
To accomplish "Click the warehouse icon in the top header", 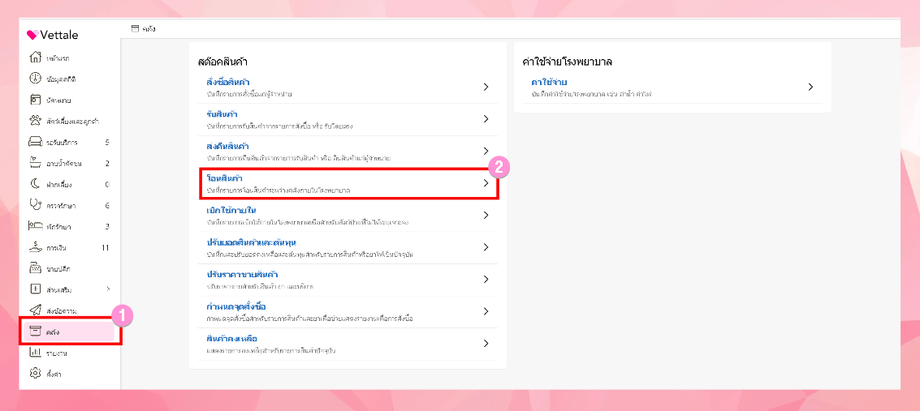I will (x=135, y=28).
